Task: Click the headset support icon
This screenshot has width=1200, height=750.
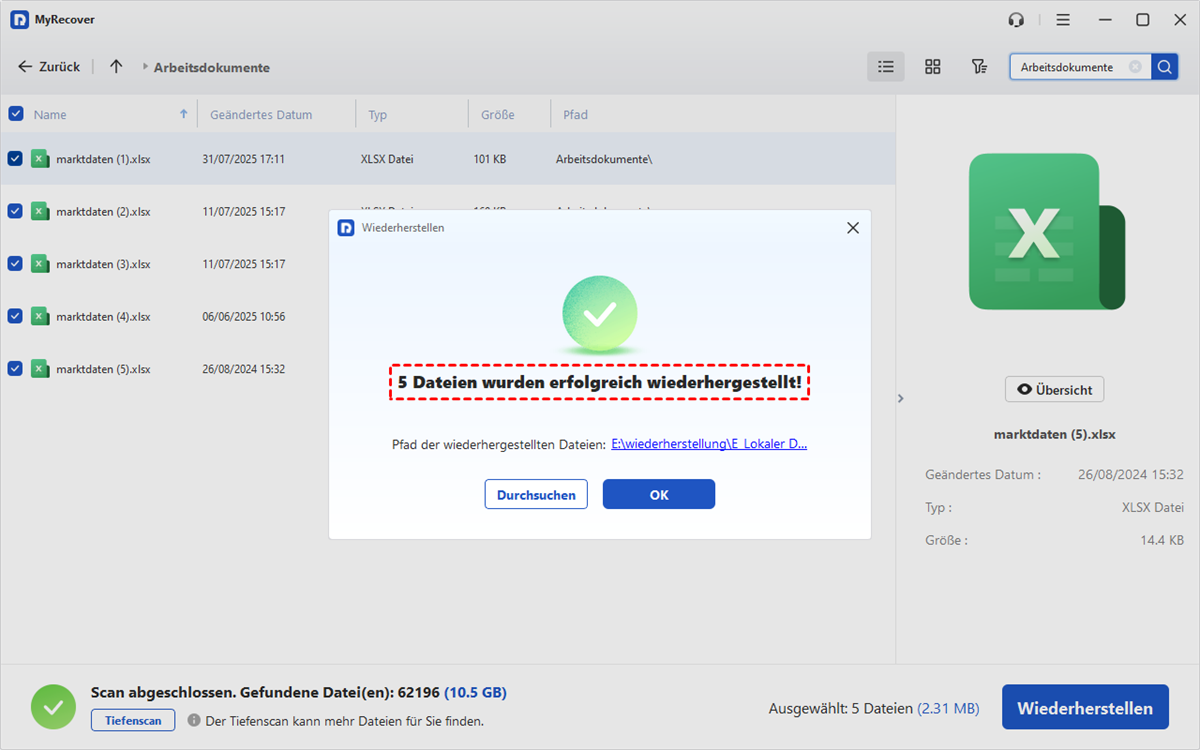Action: coord(1017,20)
